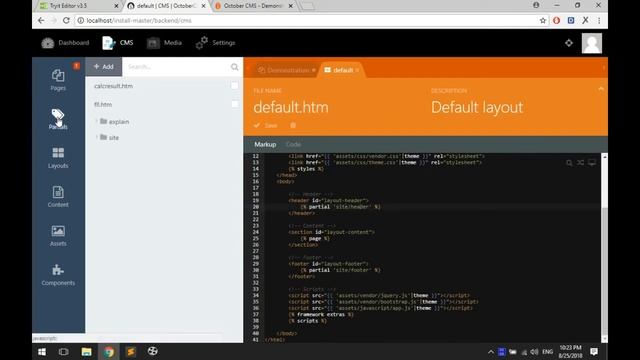Open search in the code editor
The width and height of the screenshot is (640, 360).
[x=569, y=163]
